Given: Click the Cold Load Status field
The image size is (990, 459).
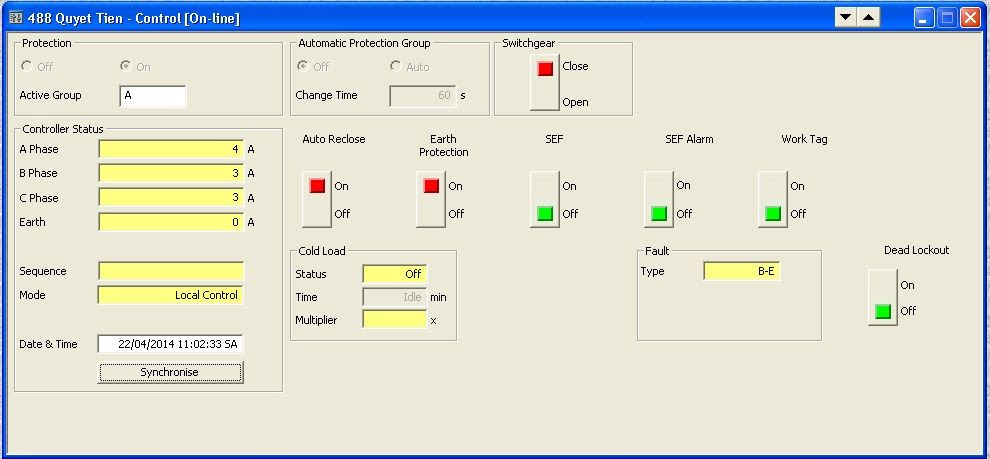Looking at the screenshot, I should point(395,274).
